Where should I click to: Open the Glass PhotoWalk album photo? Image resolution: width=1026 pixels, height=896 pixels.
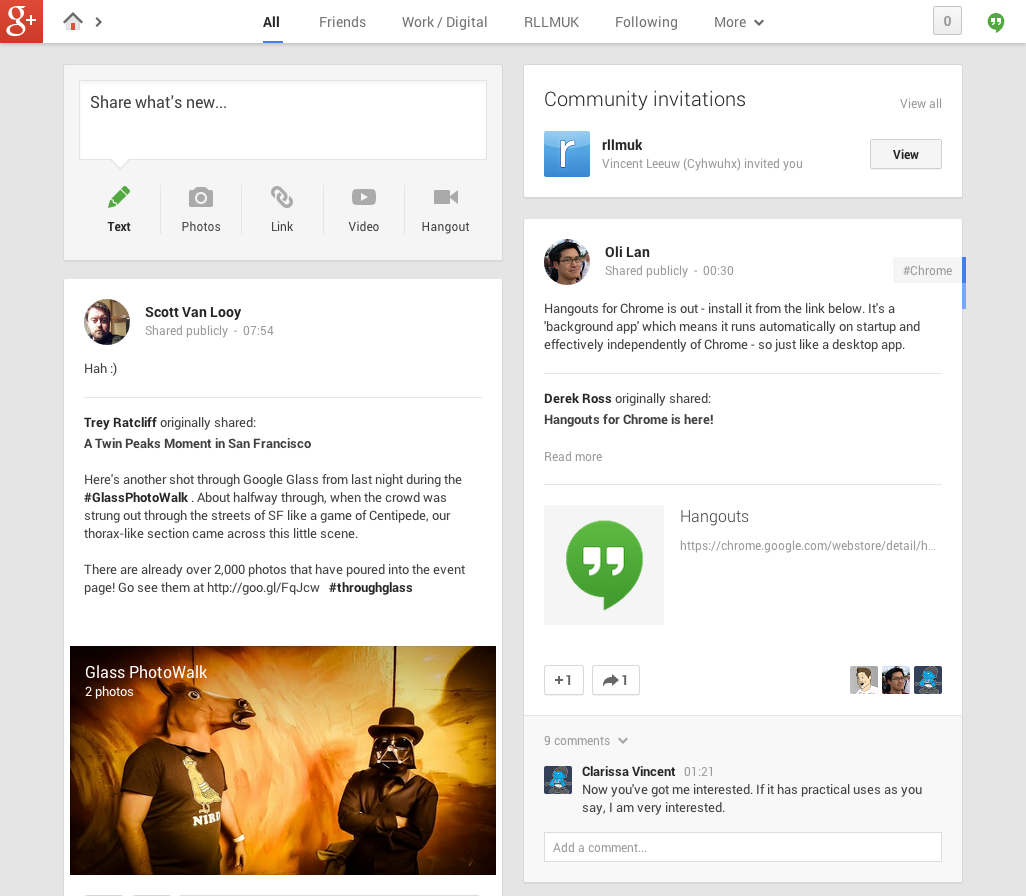pyautogui.click(x=283, y=760)
